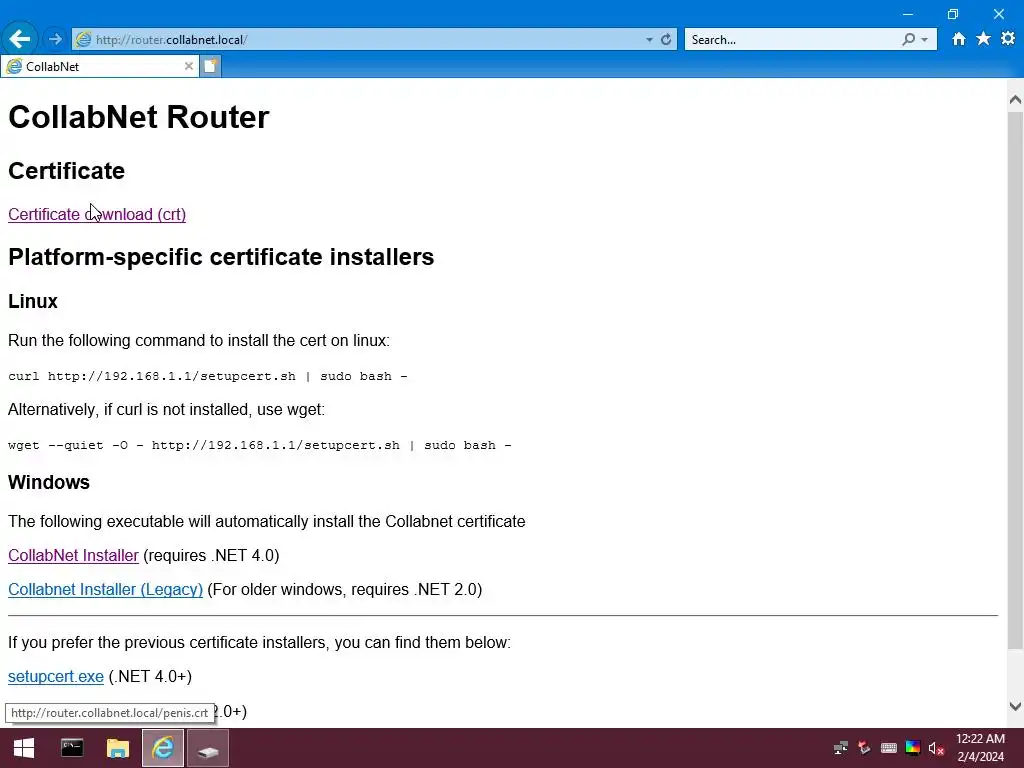Screen dimensions: 1024x768
Task: Click the curl setupcert.sh command text
Action: click(208, 376)
